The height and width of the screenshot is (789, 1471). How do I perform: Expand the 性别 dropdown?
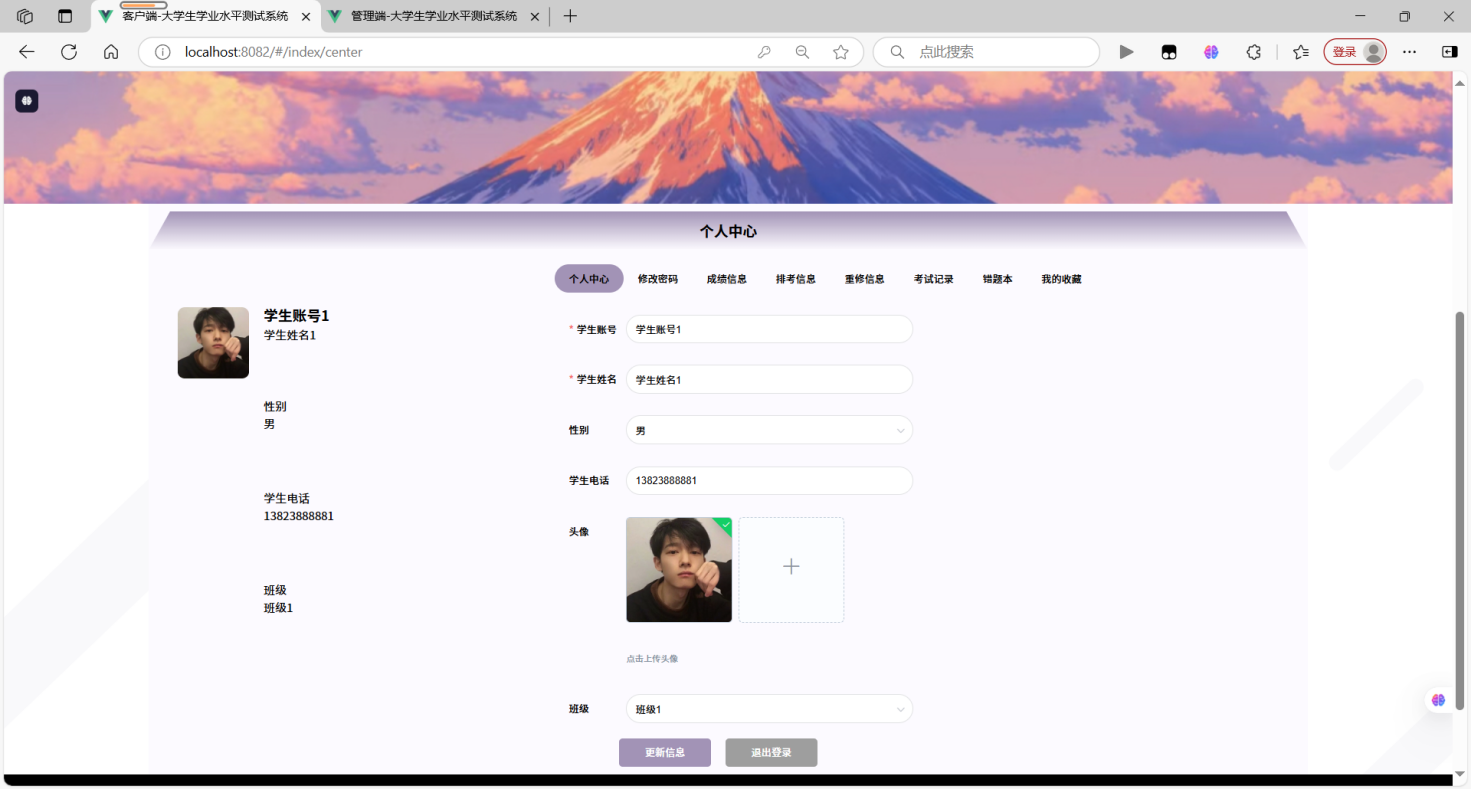[769, 430]
